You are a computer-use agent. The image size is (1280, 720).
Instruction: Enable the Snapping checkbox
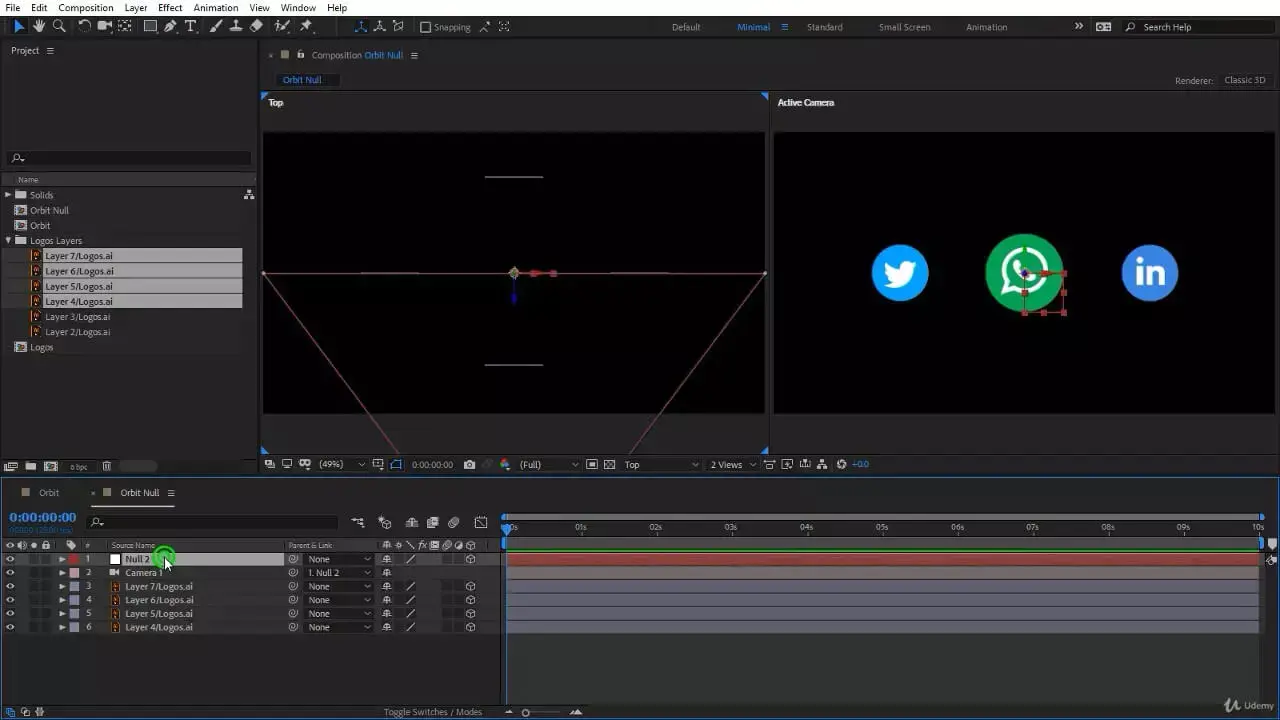[x=426, y=27]
